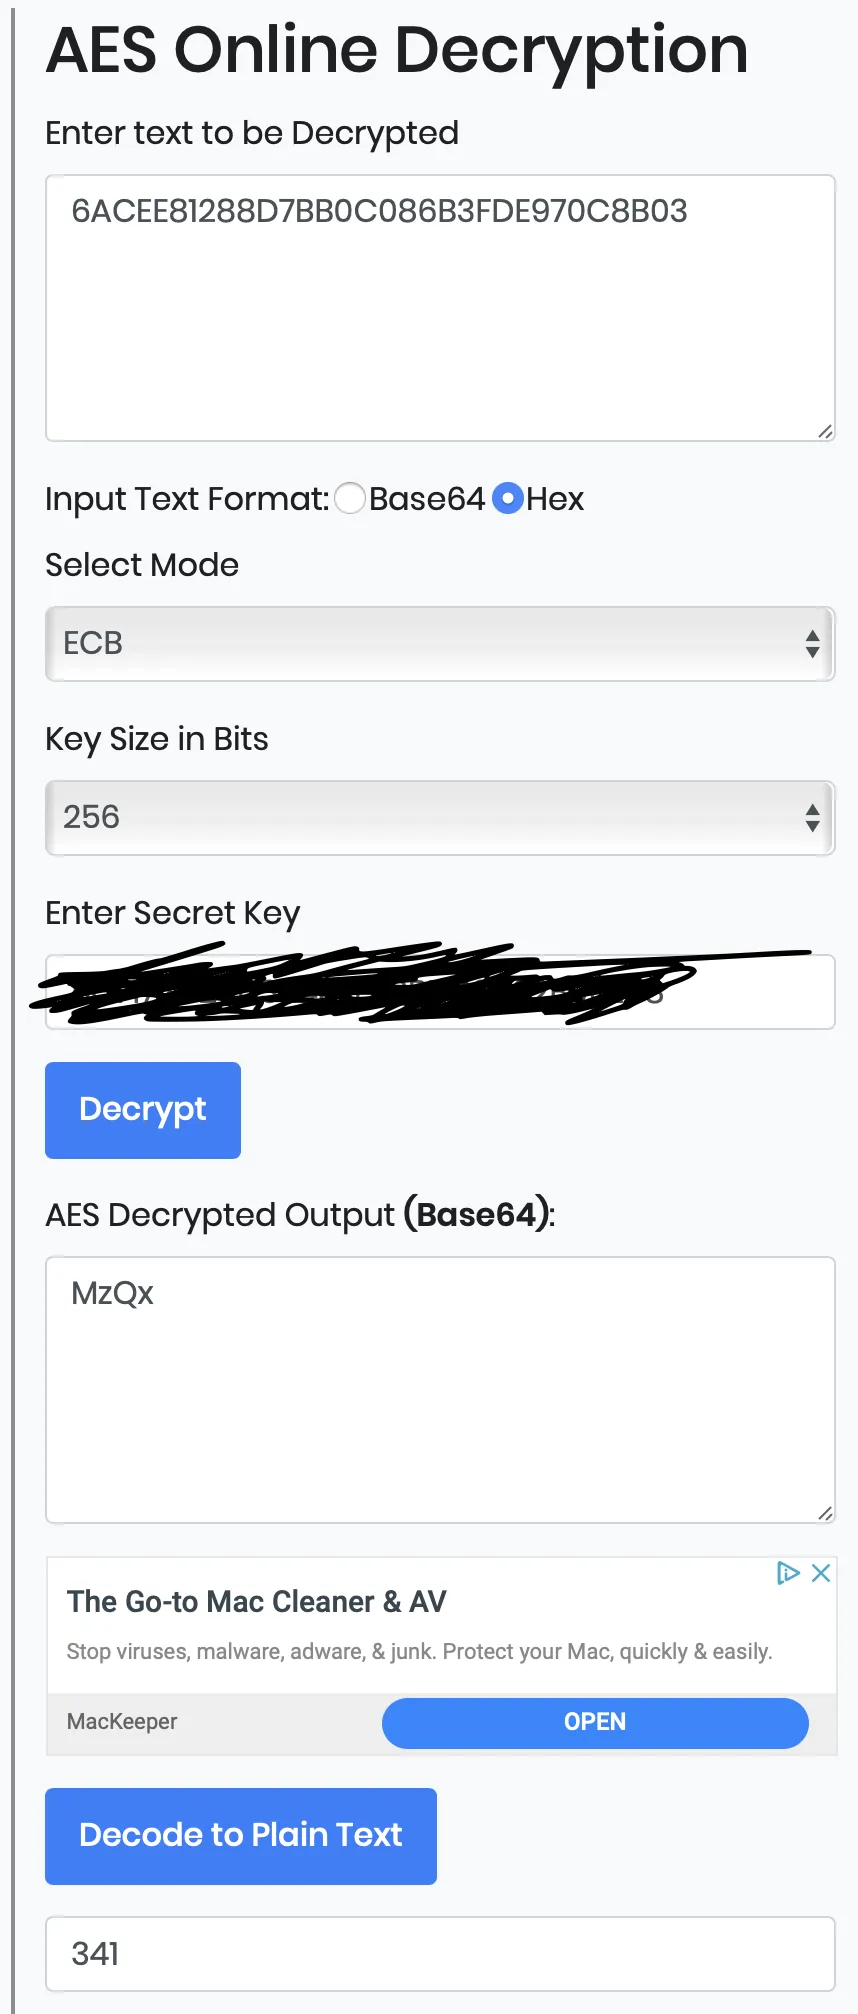Click the Select Mode stepper arrows

point(812,644)
